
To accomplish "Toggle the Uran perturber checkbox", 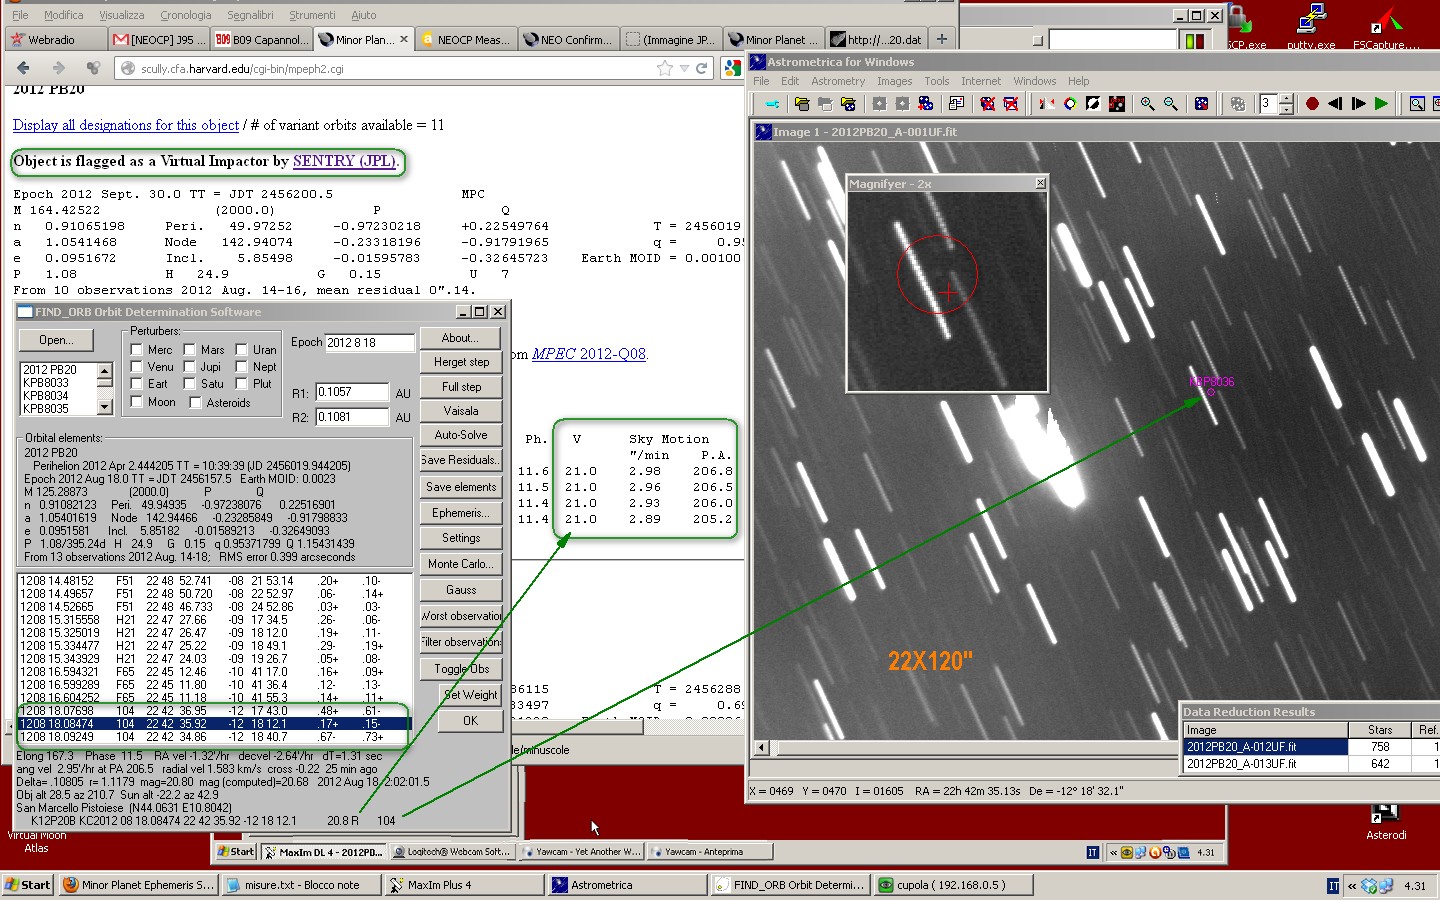I will [x=241, y=350].
